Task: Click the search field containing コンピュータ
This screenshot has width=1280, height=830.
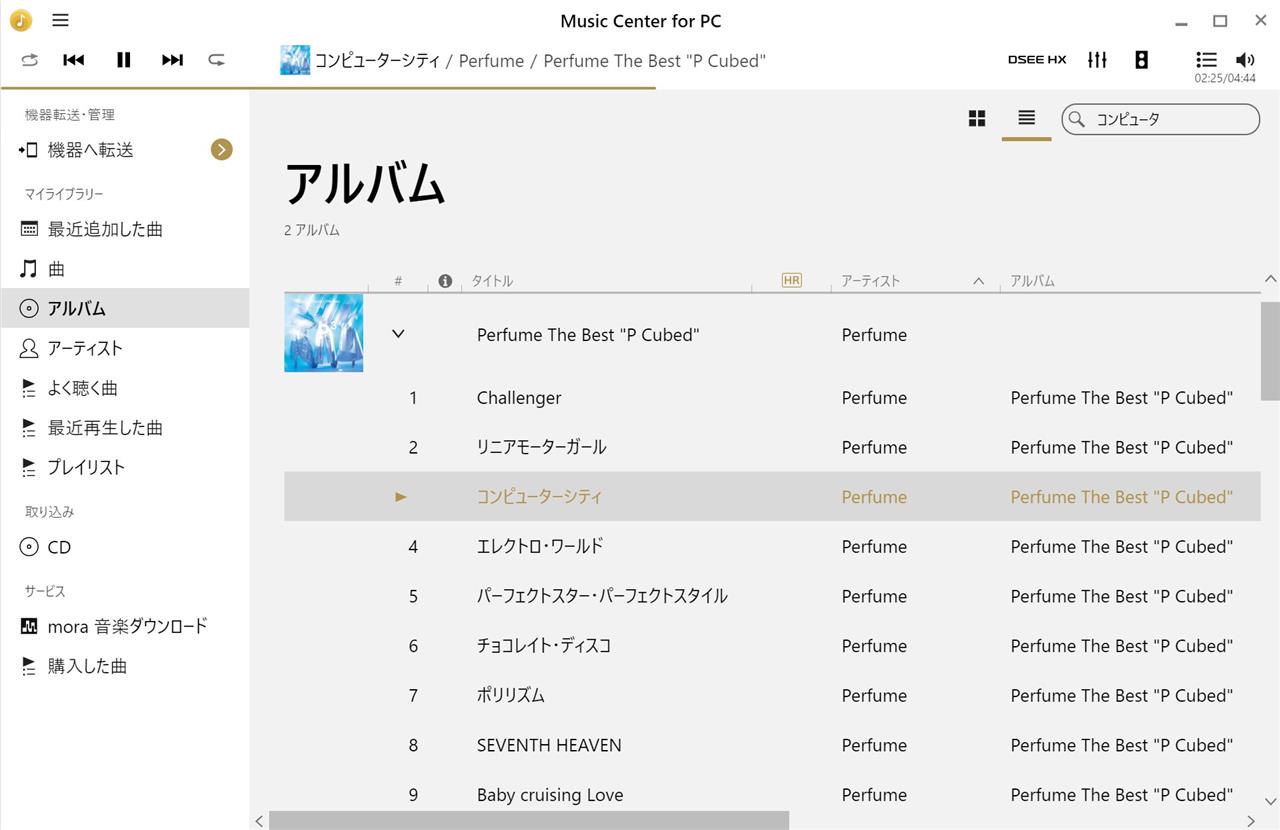Action: pos(1160,119)
